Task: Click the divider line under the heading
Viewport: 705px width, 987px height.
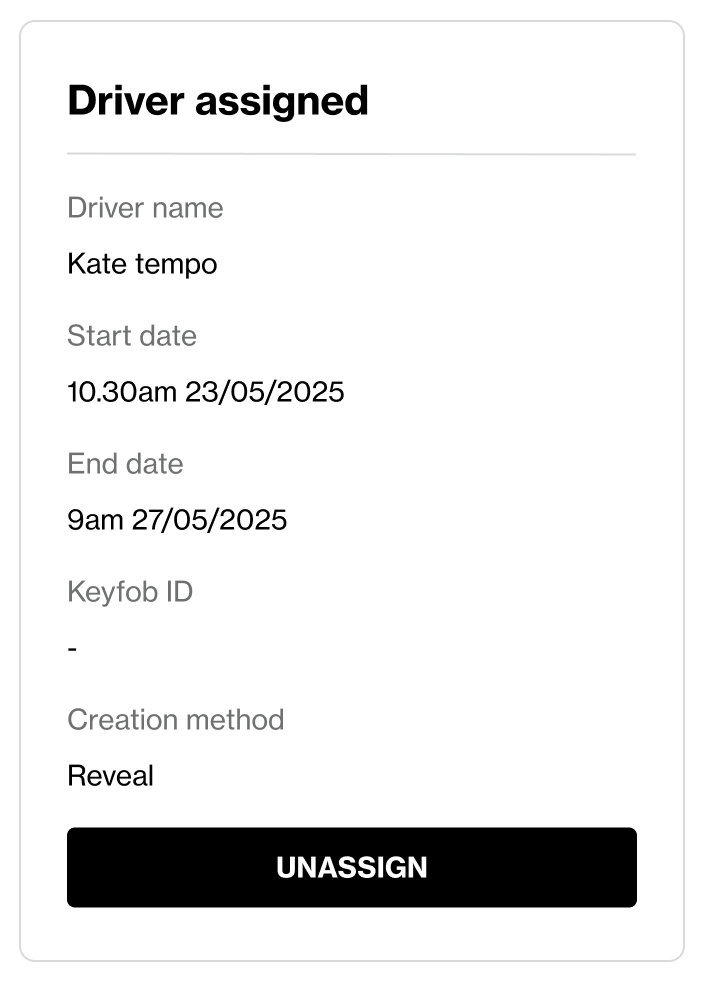Action: (351, 155)
